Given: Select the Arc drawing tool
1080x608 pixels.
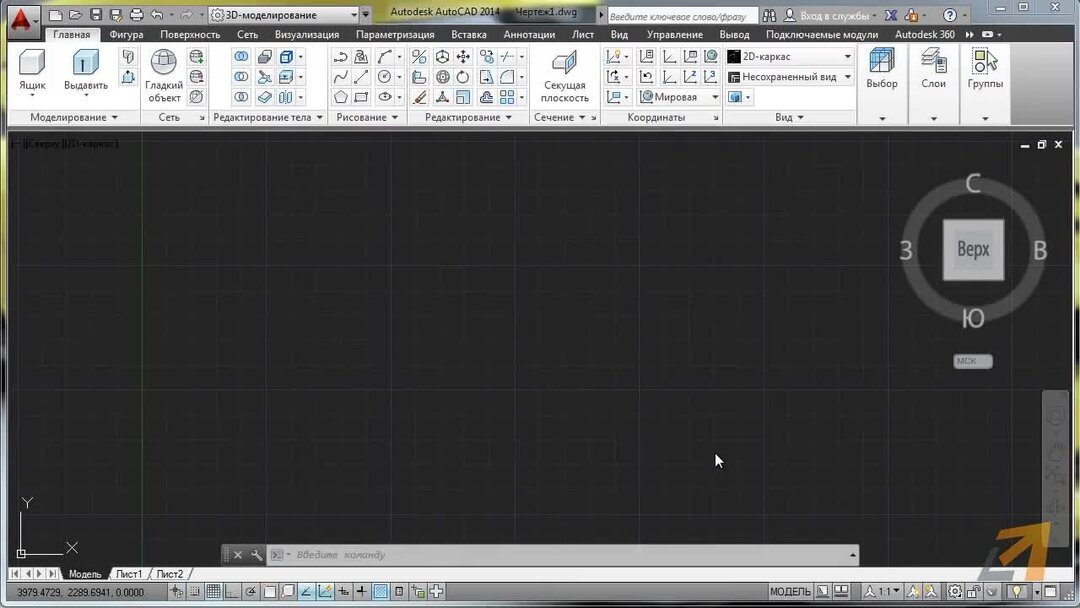Looking at the screenshot, I should pyautogui.click(x=384, y=56).
